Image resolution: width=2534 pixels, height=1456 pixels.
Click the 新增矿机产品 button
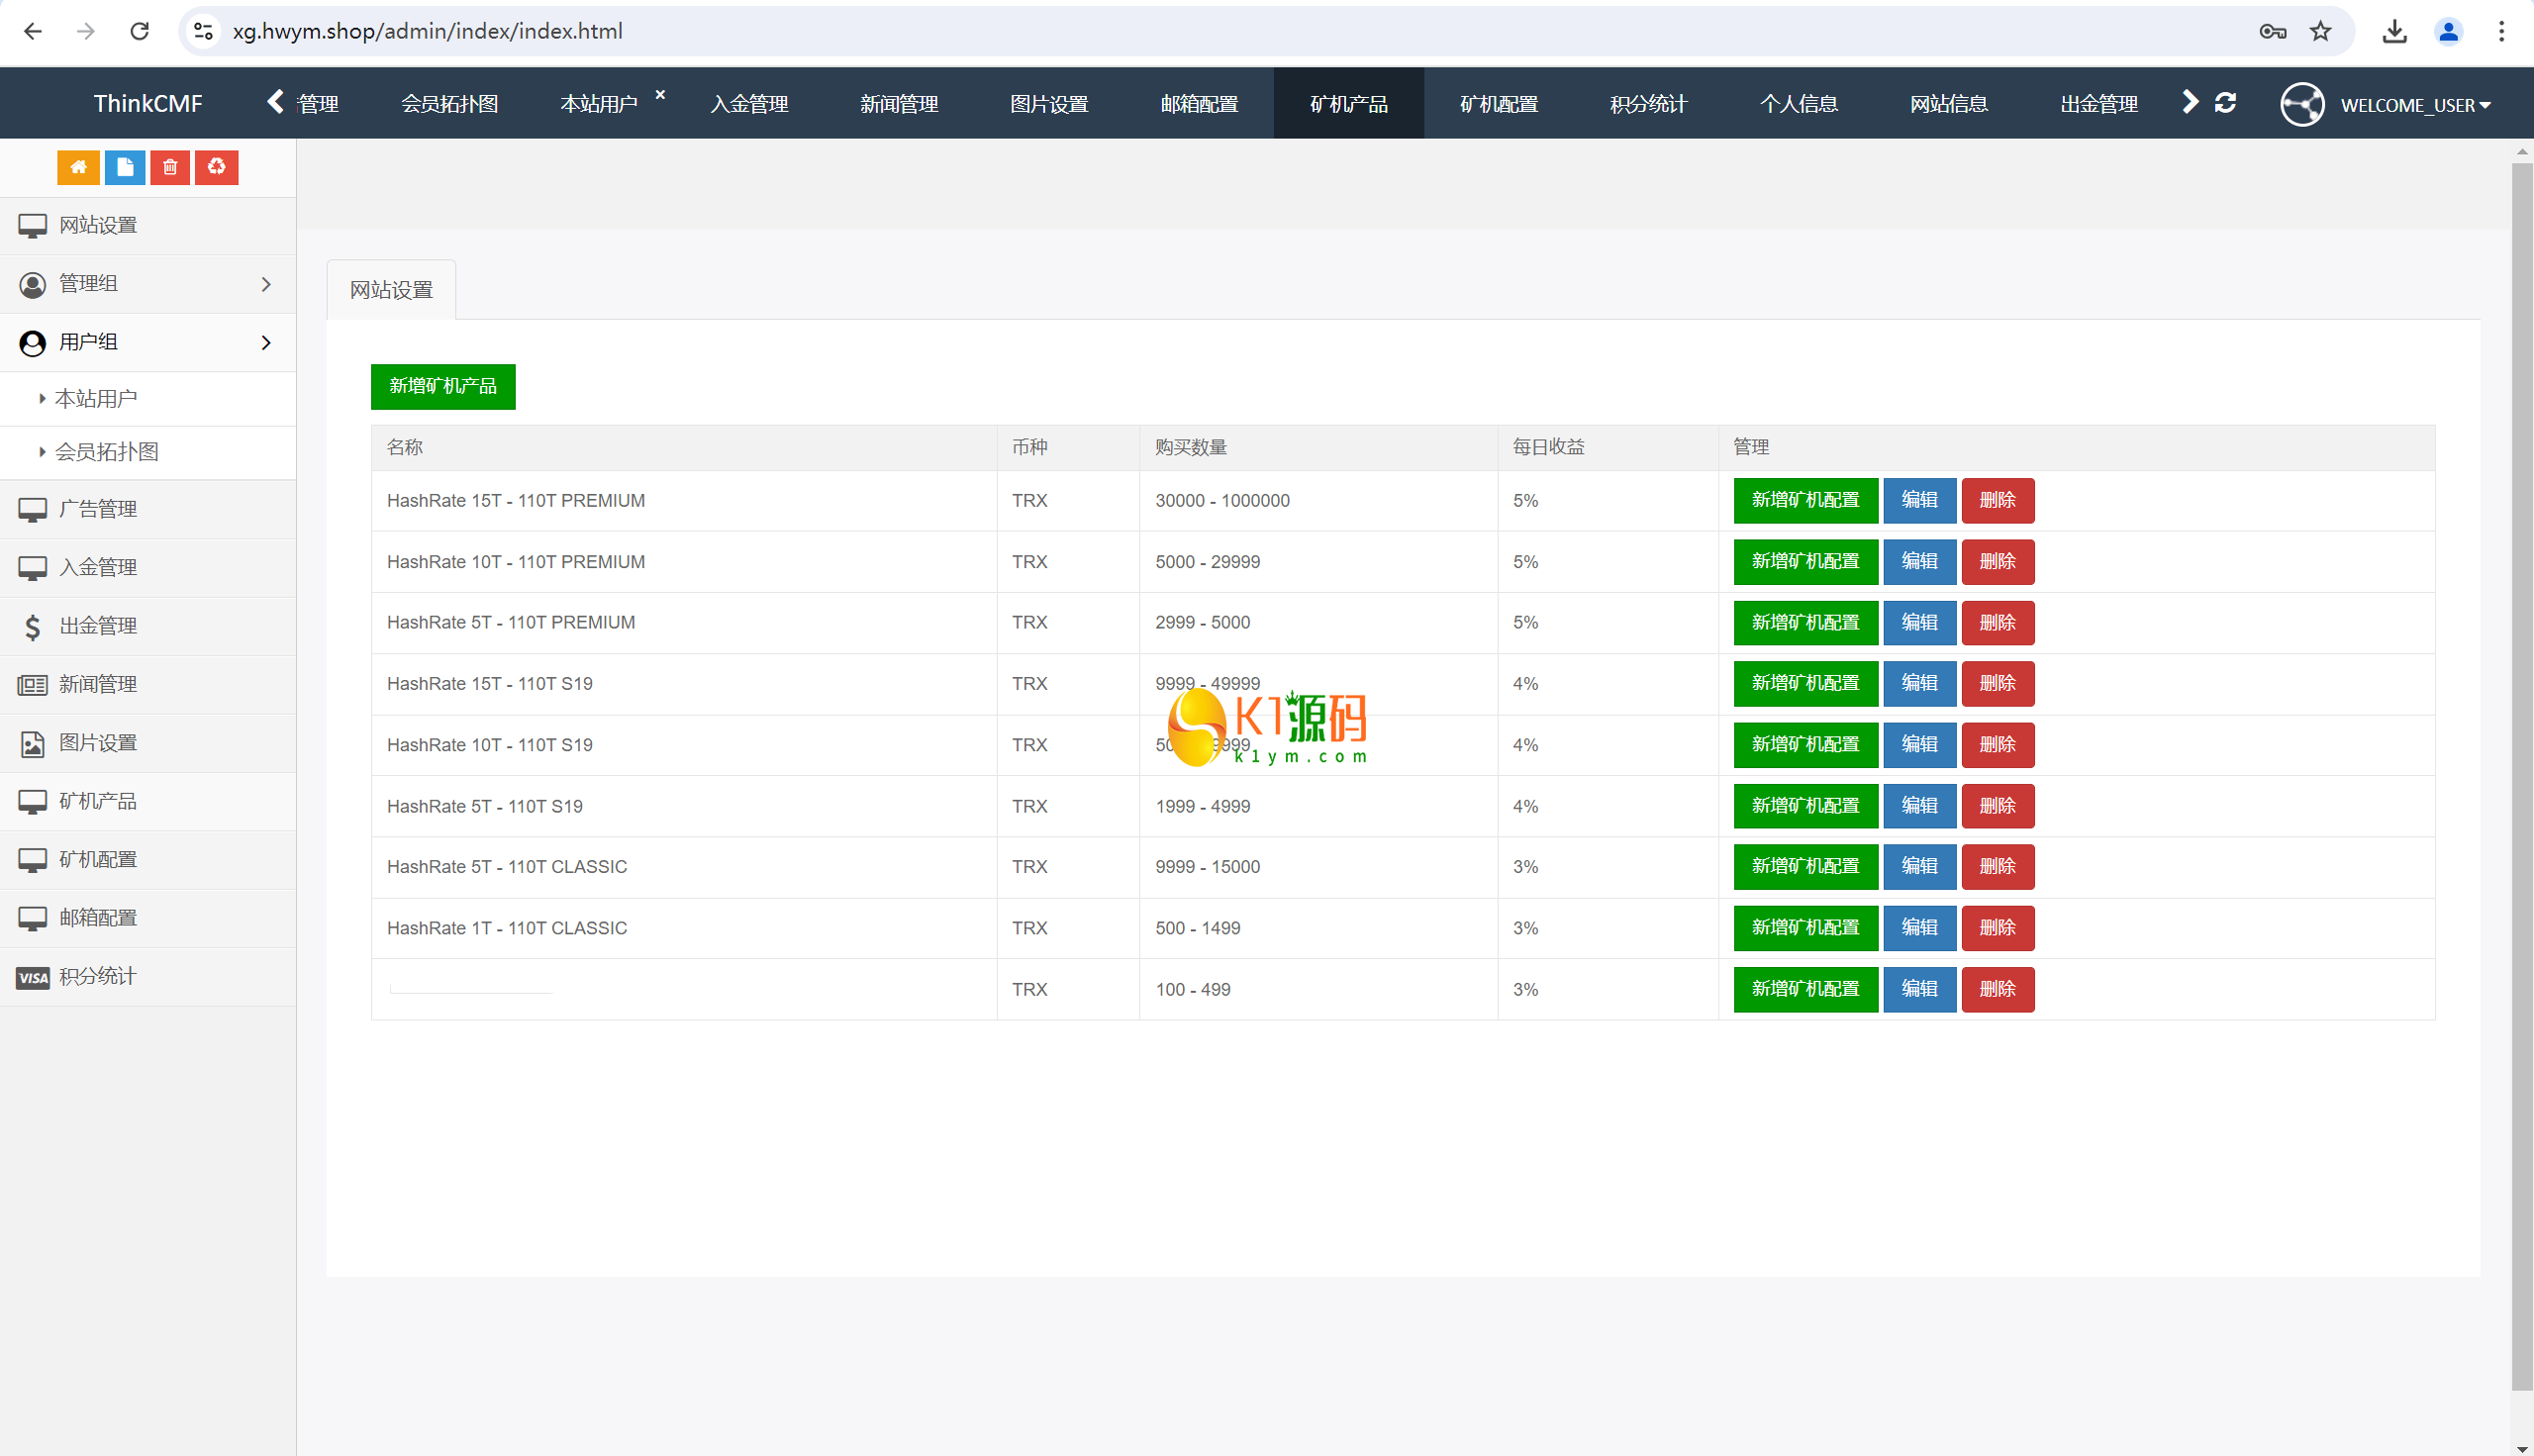[443, 386]
